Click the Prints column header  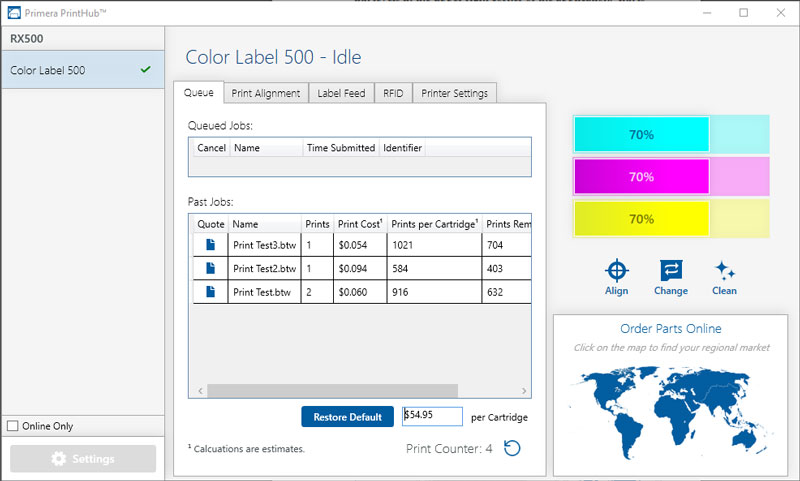(317, 224)
